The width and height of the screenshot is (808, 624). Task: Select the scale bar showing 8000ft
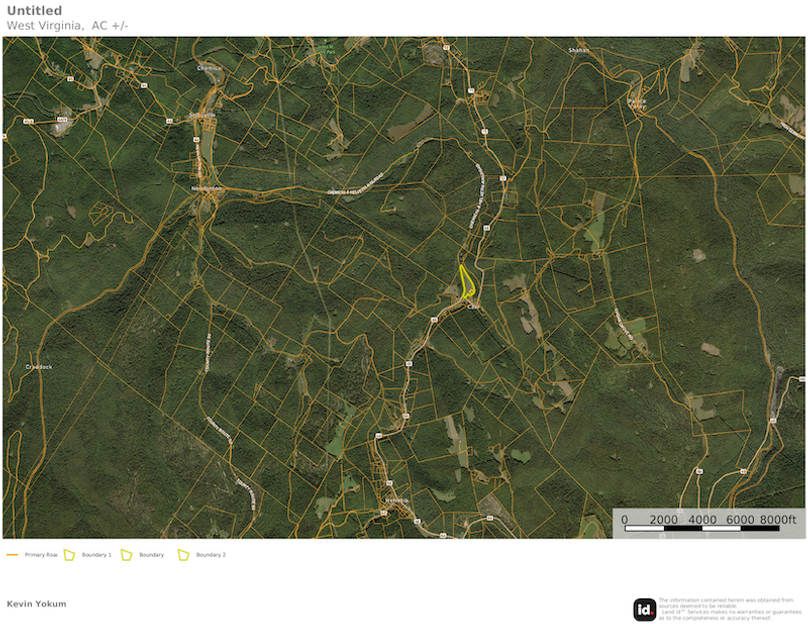click(778, 520)
